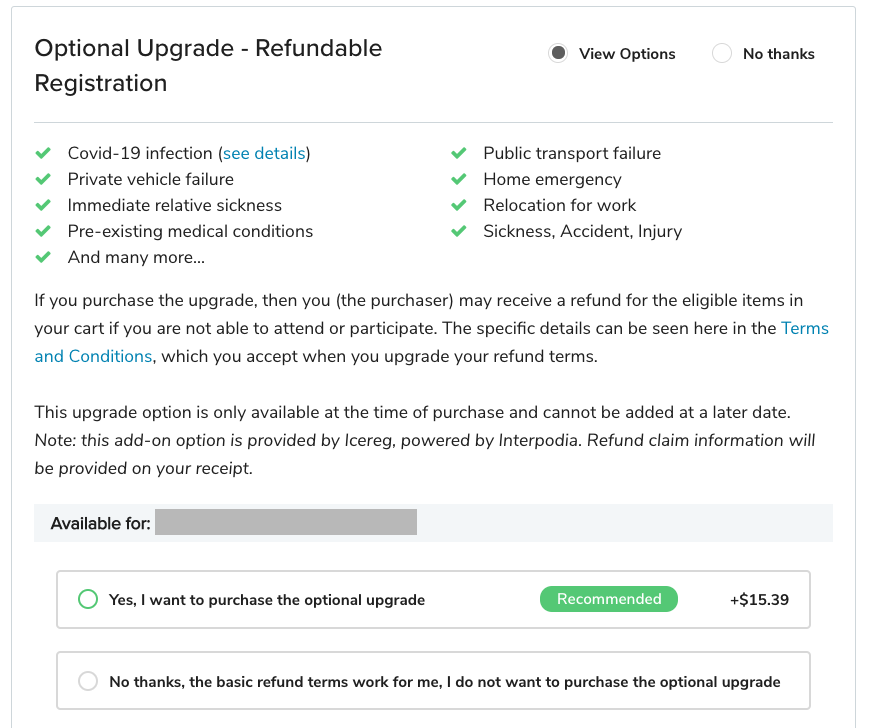Click checkmark beside Immediate relative sickness

pos(43,205)
